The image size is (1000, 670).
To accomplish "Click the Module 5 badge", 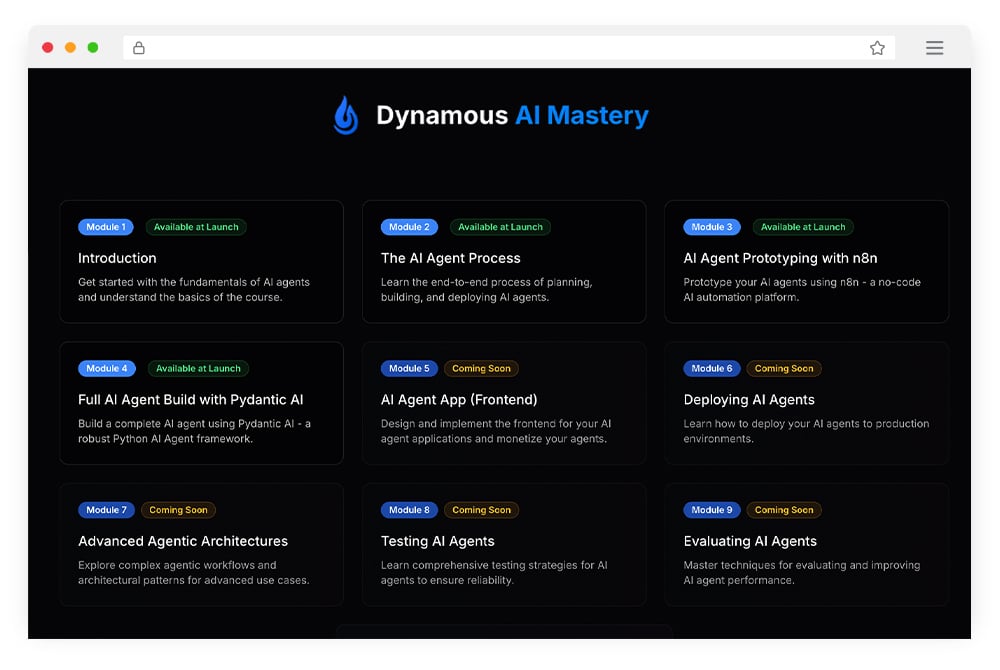I will (409, 368).
